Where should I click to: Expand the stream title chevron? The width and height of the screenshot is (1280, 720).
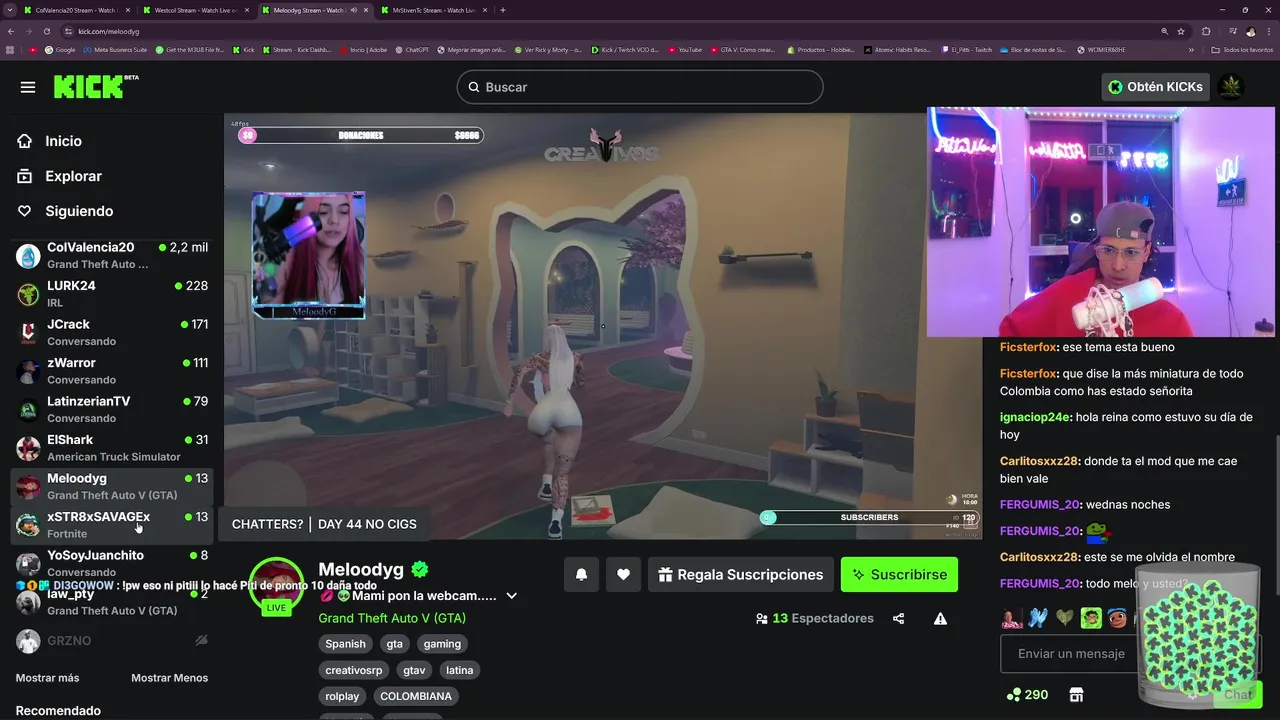[x=511, y=596]
